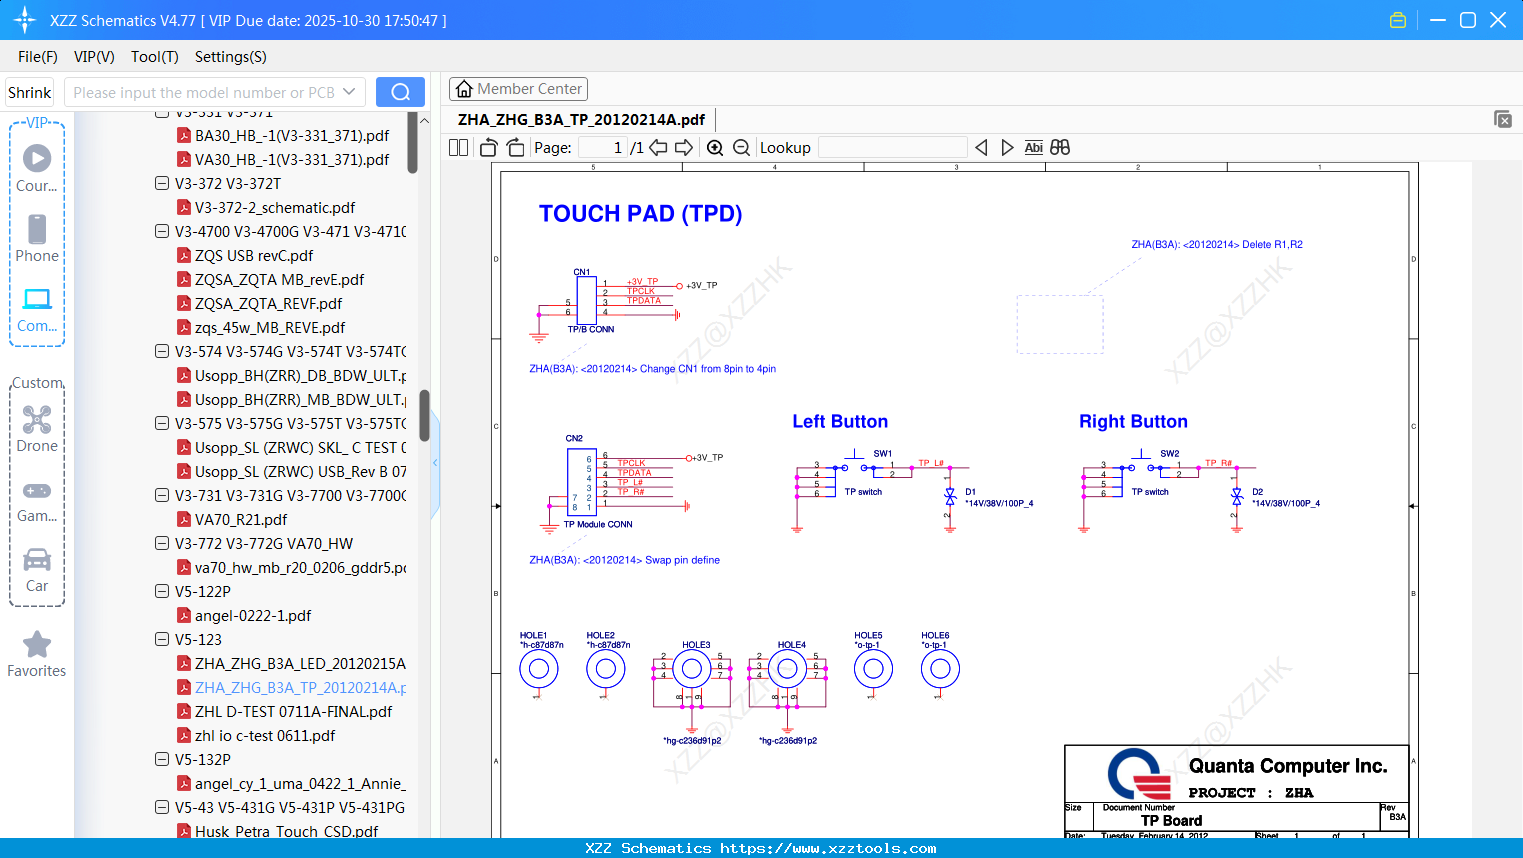Go to previous page arrow
The width and height of the screenshot is (1523, 858).
pyautogui.click(x=658, y=147)
